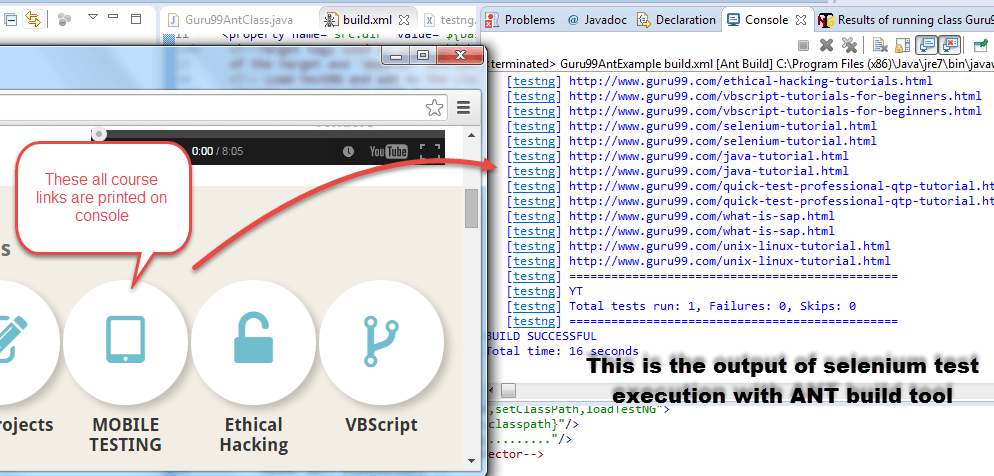Toggle Show Console on standard output change
Screen dimensions: 994x476
[x=926, y=45]
